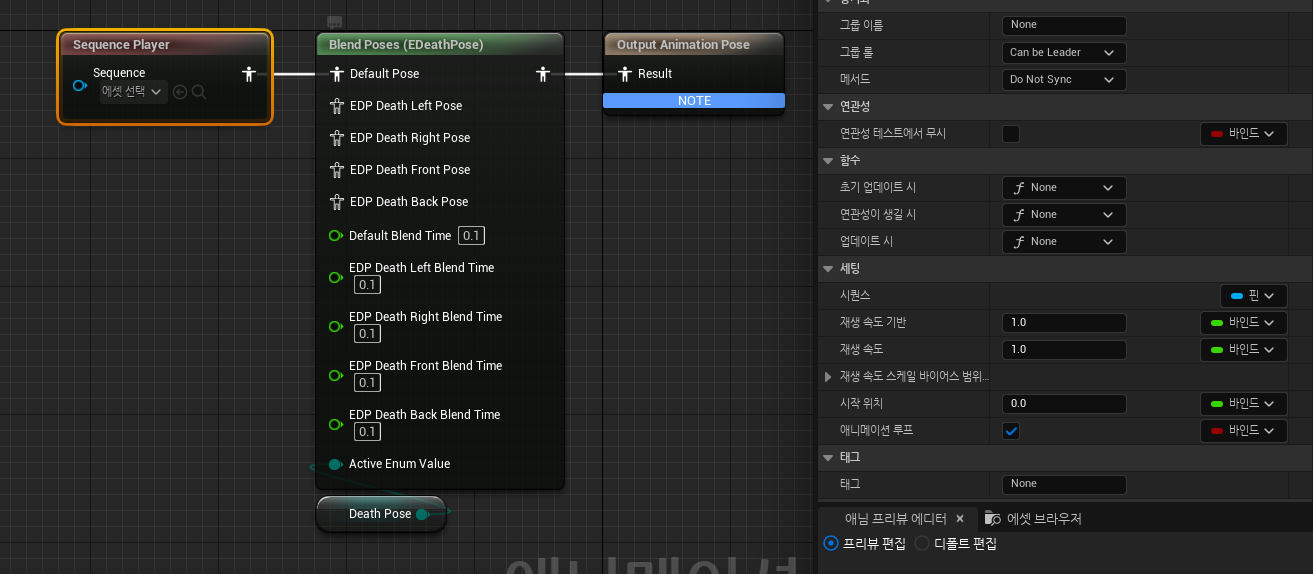
Task: Click the EDP Death Left Blend Time pin
Action: point(336,277)
